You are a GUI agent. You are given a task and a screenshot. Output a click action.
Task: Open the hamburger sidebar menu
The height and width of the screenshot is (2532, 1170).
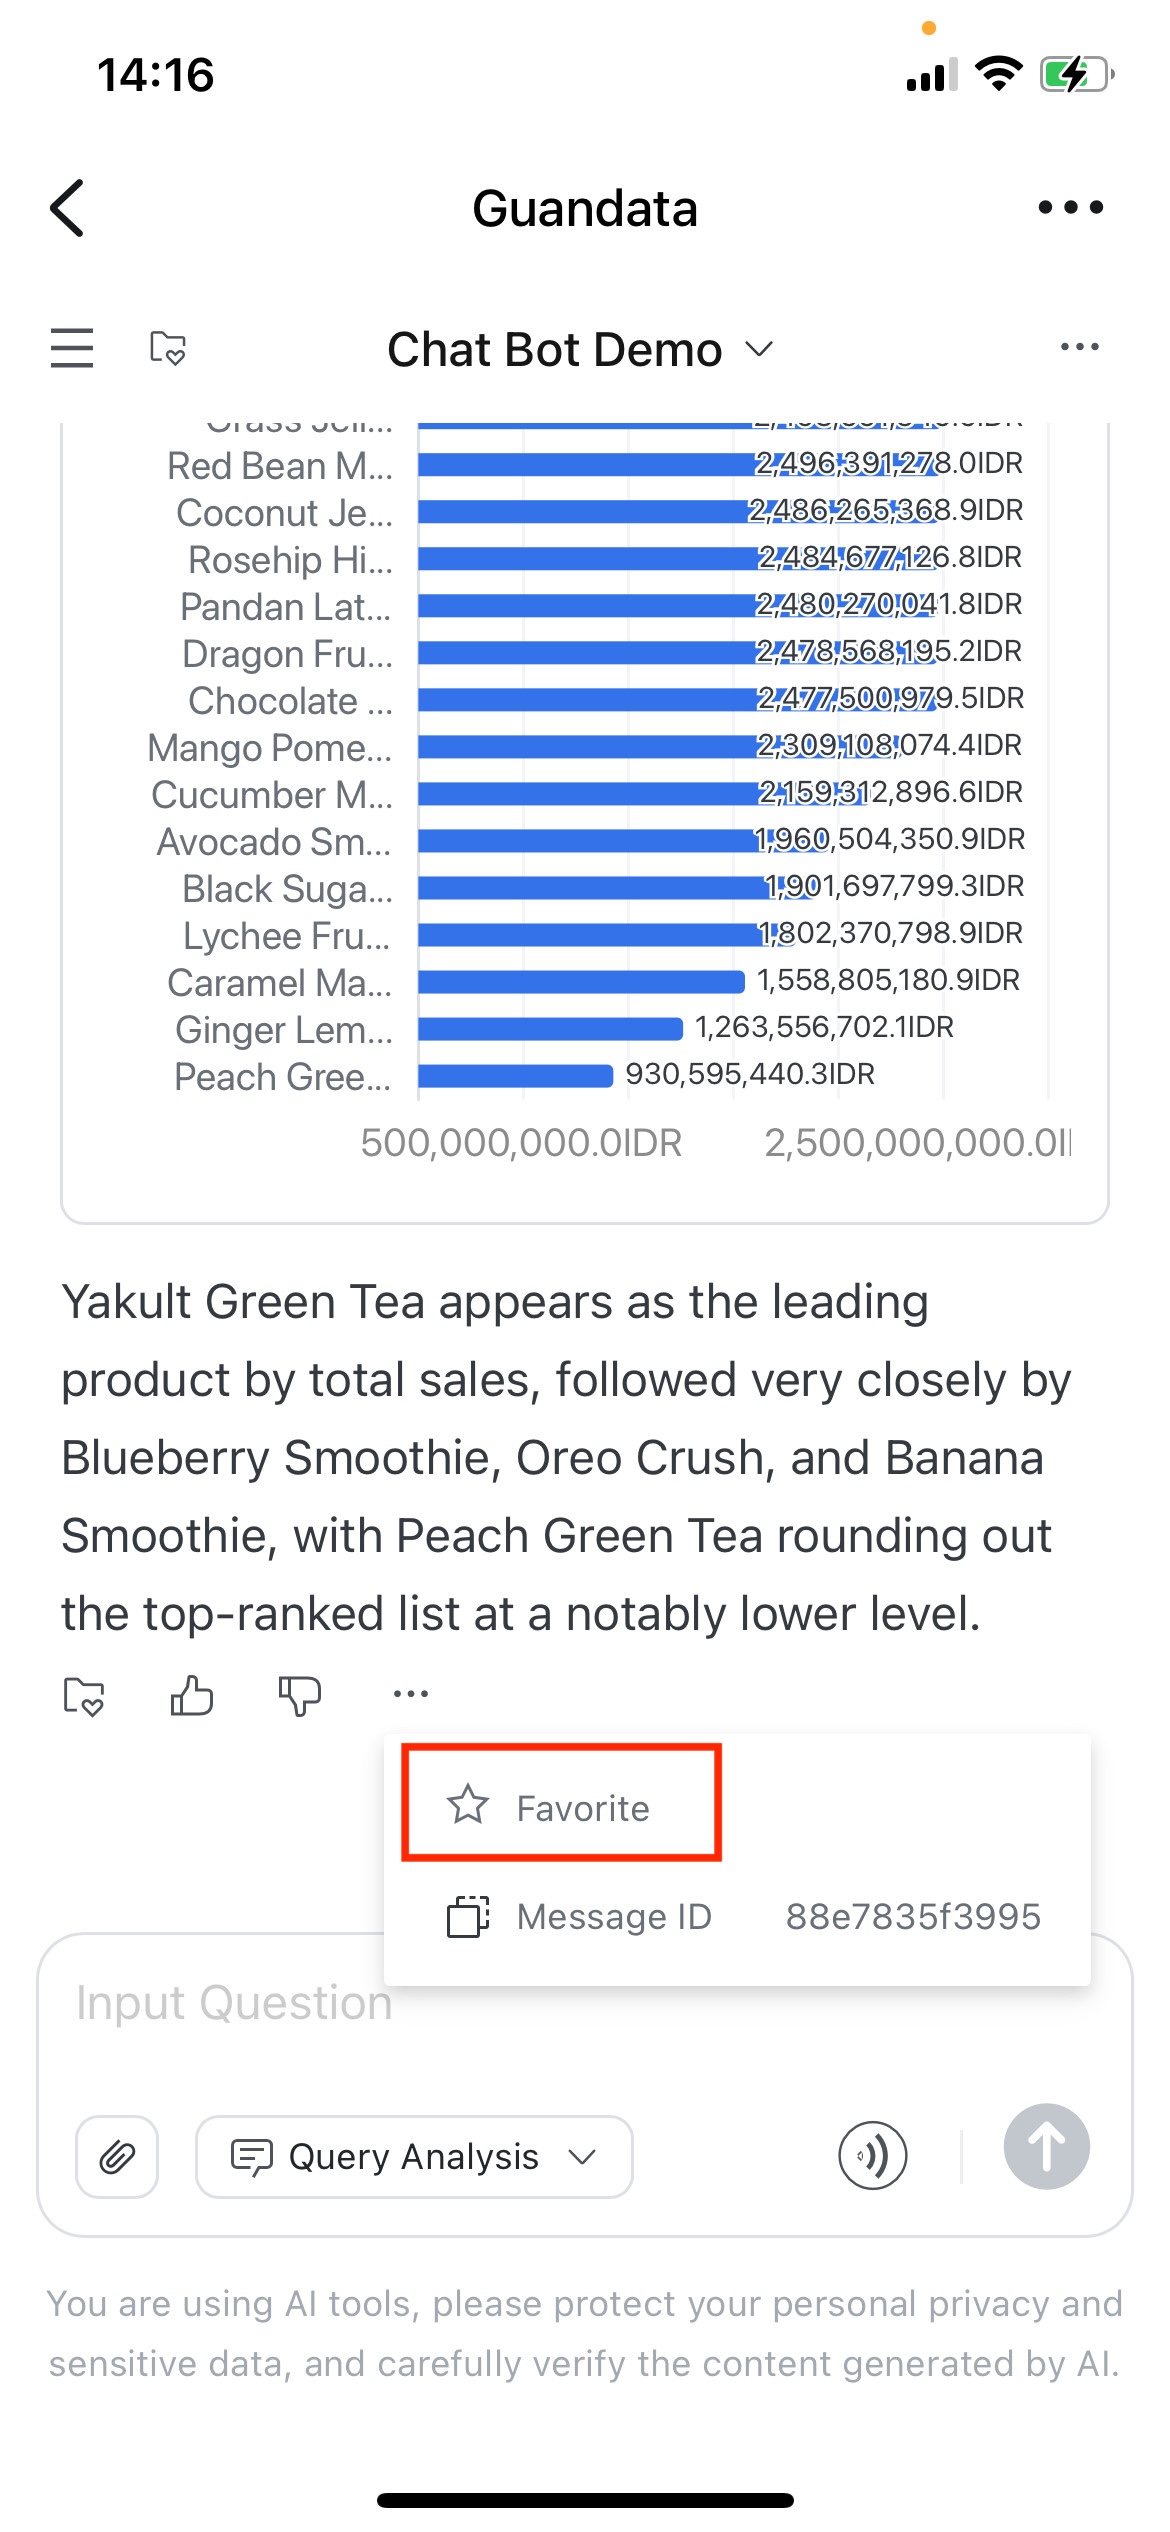coord(72,348)
